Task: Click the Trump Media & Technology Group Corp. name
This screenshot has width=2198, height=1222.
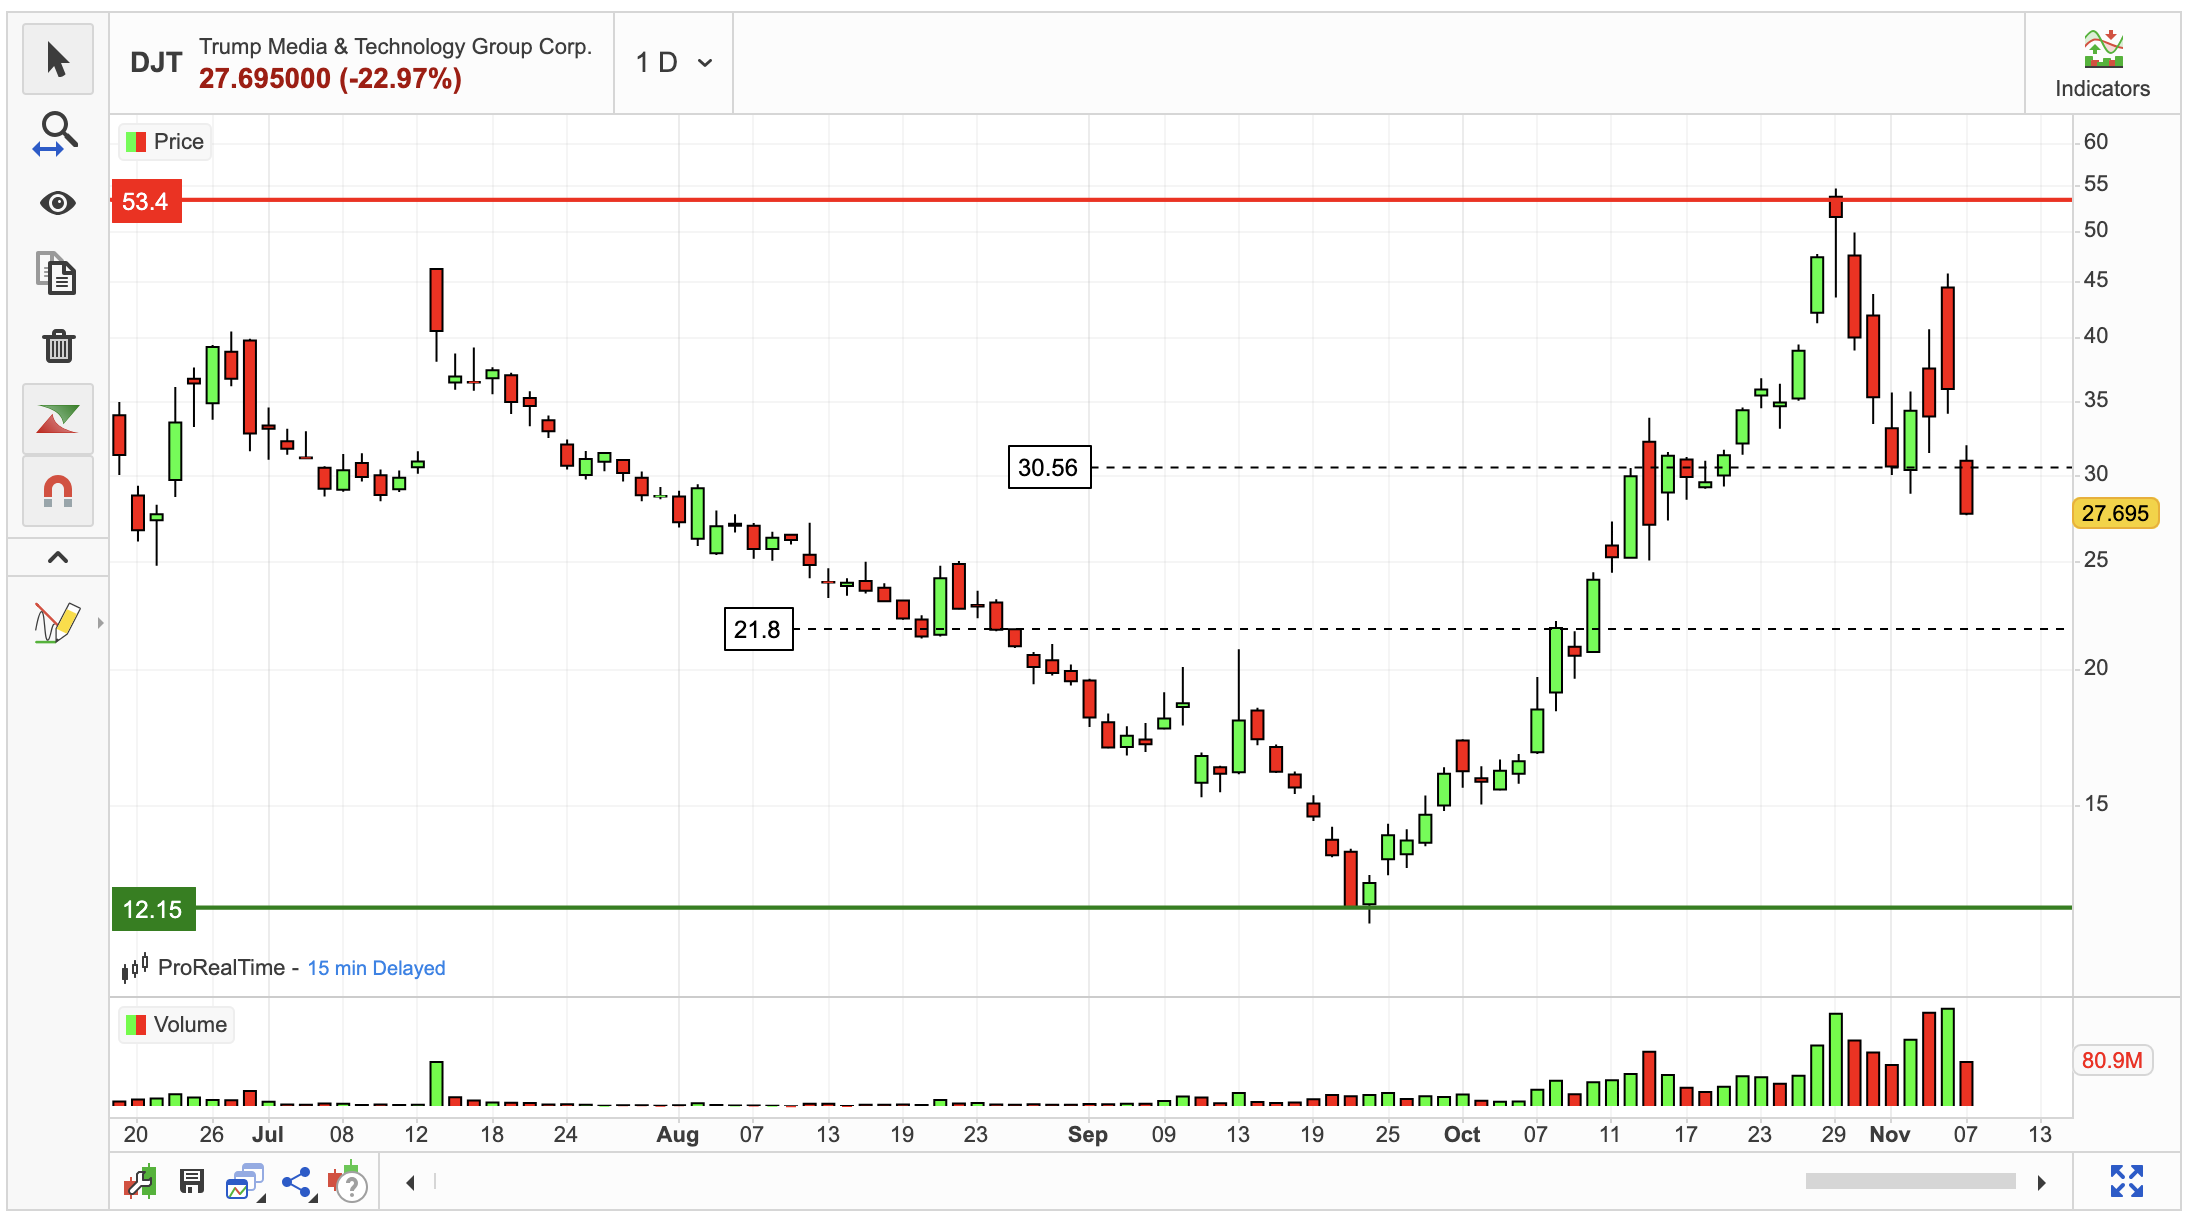Action: click(395, 46)
